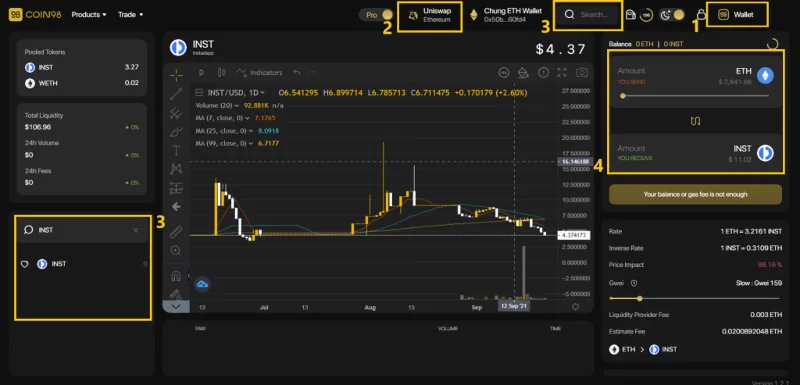Click the shield info icon beside Gwei

point(634,283)
